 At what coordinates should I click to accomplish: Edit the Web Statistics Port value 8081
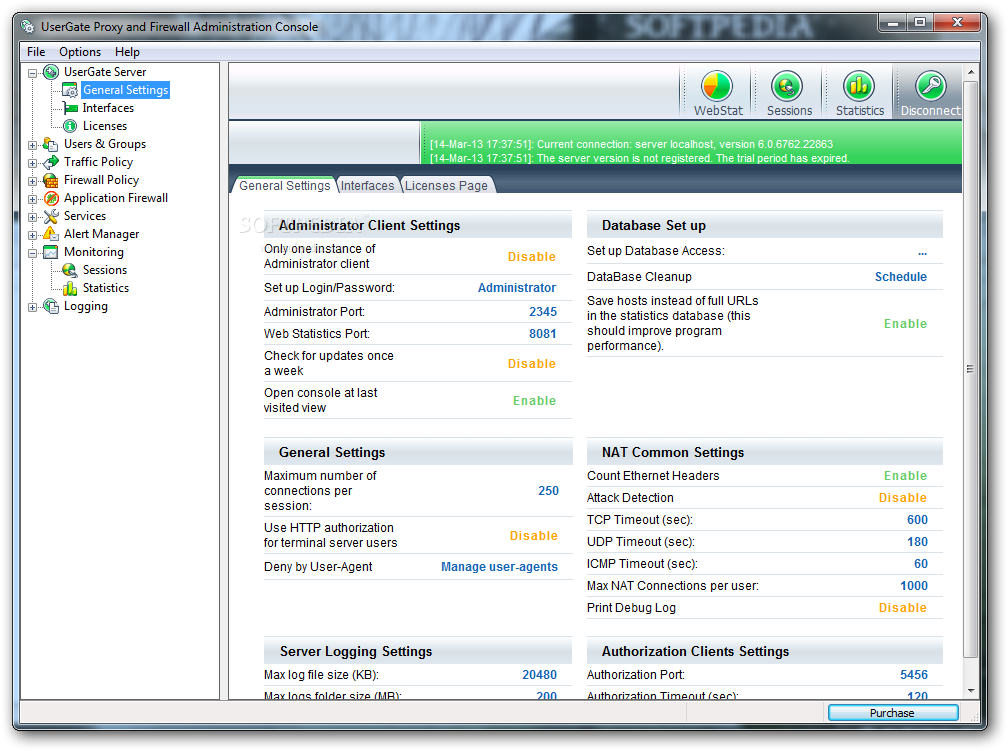pos(543,333)
